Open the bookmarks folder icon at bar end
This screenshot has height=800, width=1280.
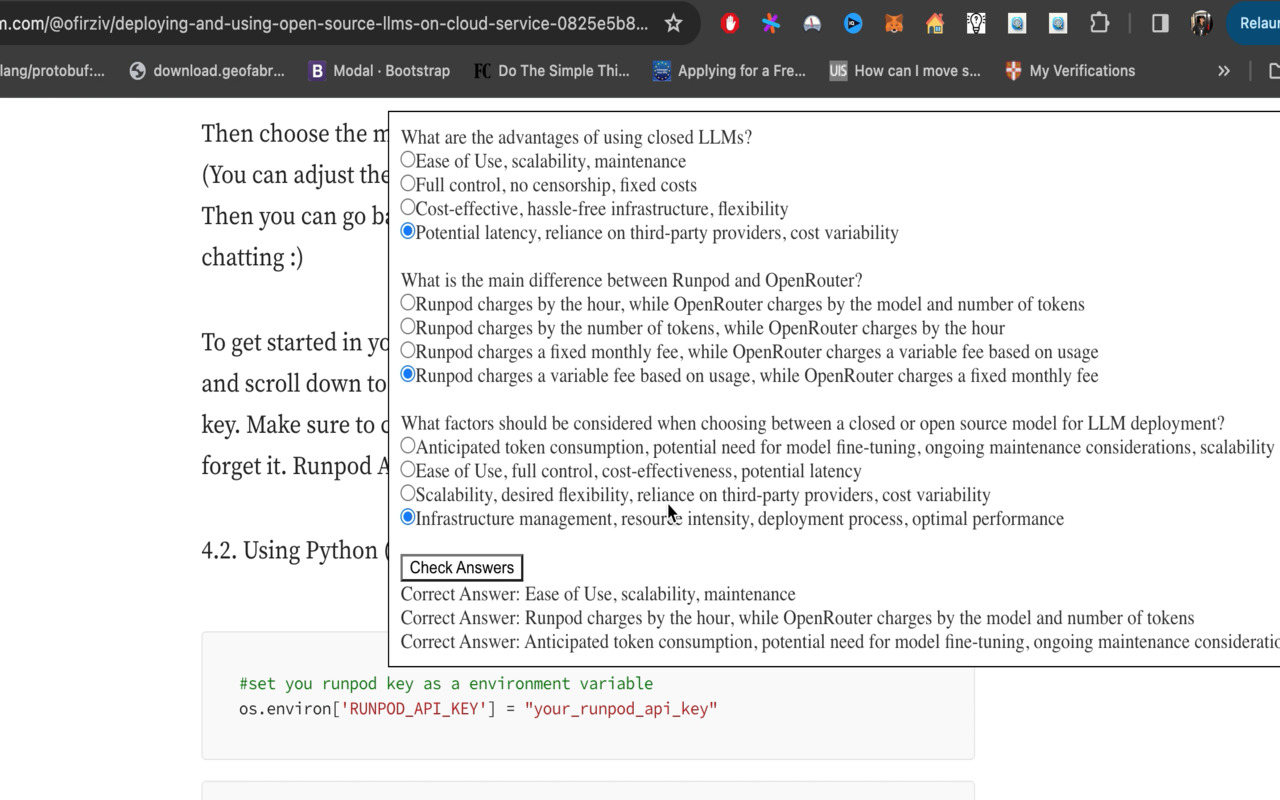click(1273, 70)
